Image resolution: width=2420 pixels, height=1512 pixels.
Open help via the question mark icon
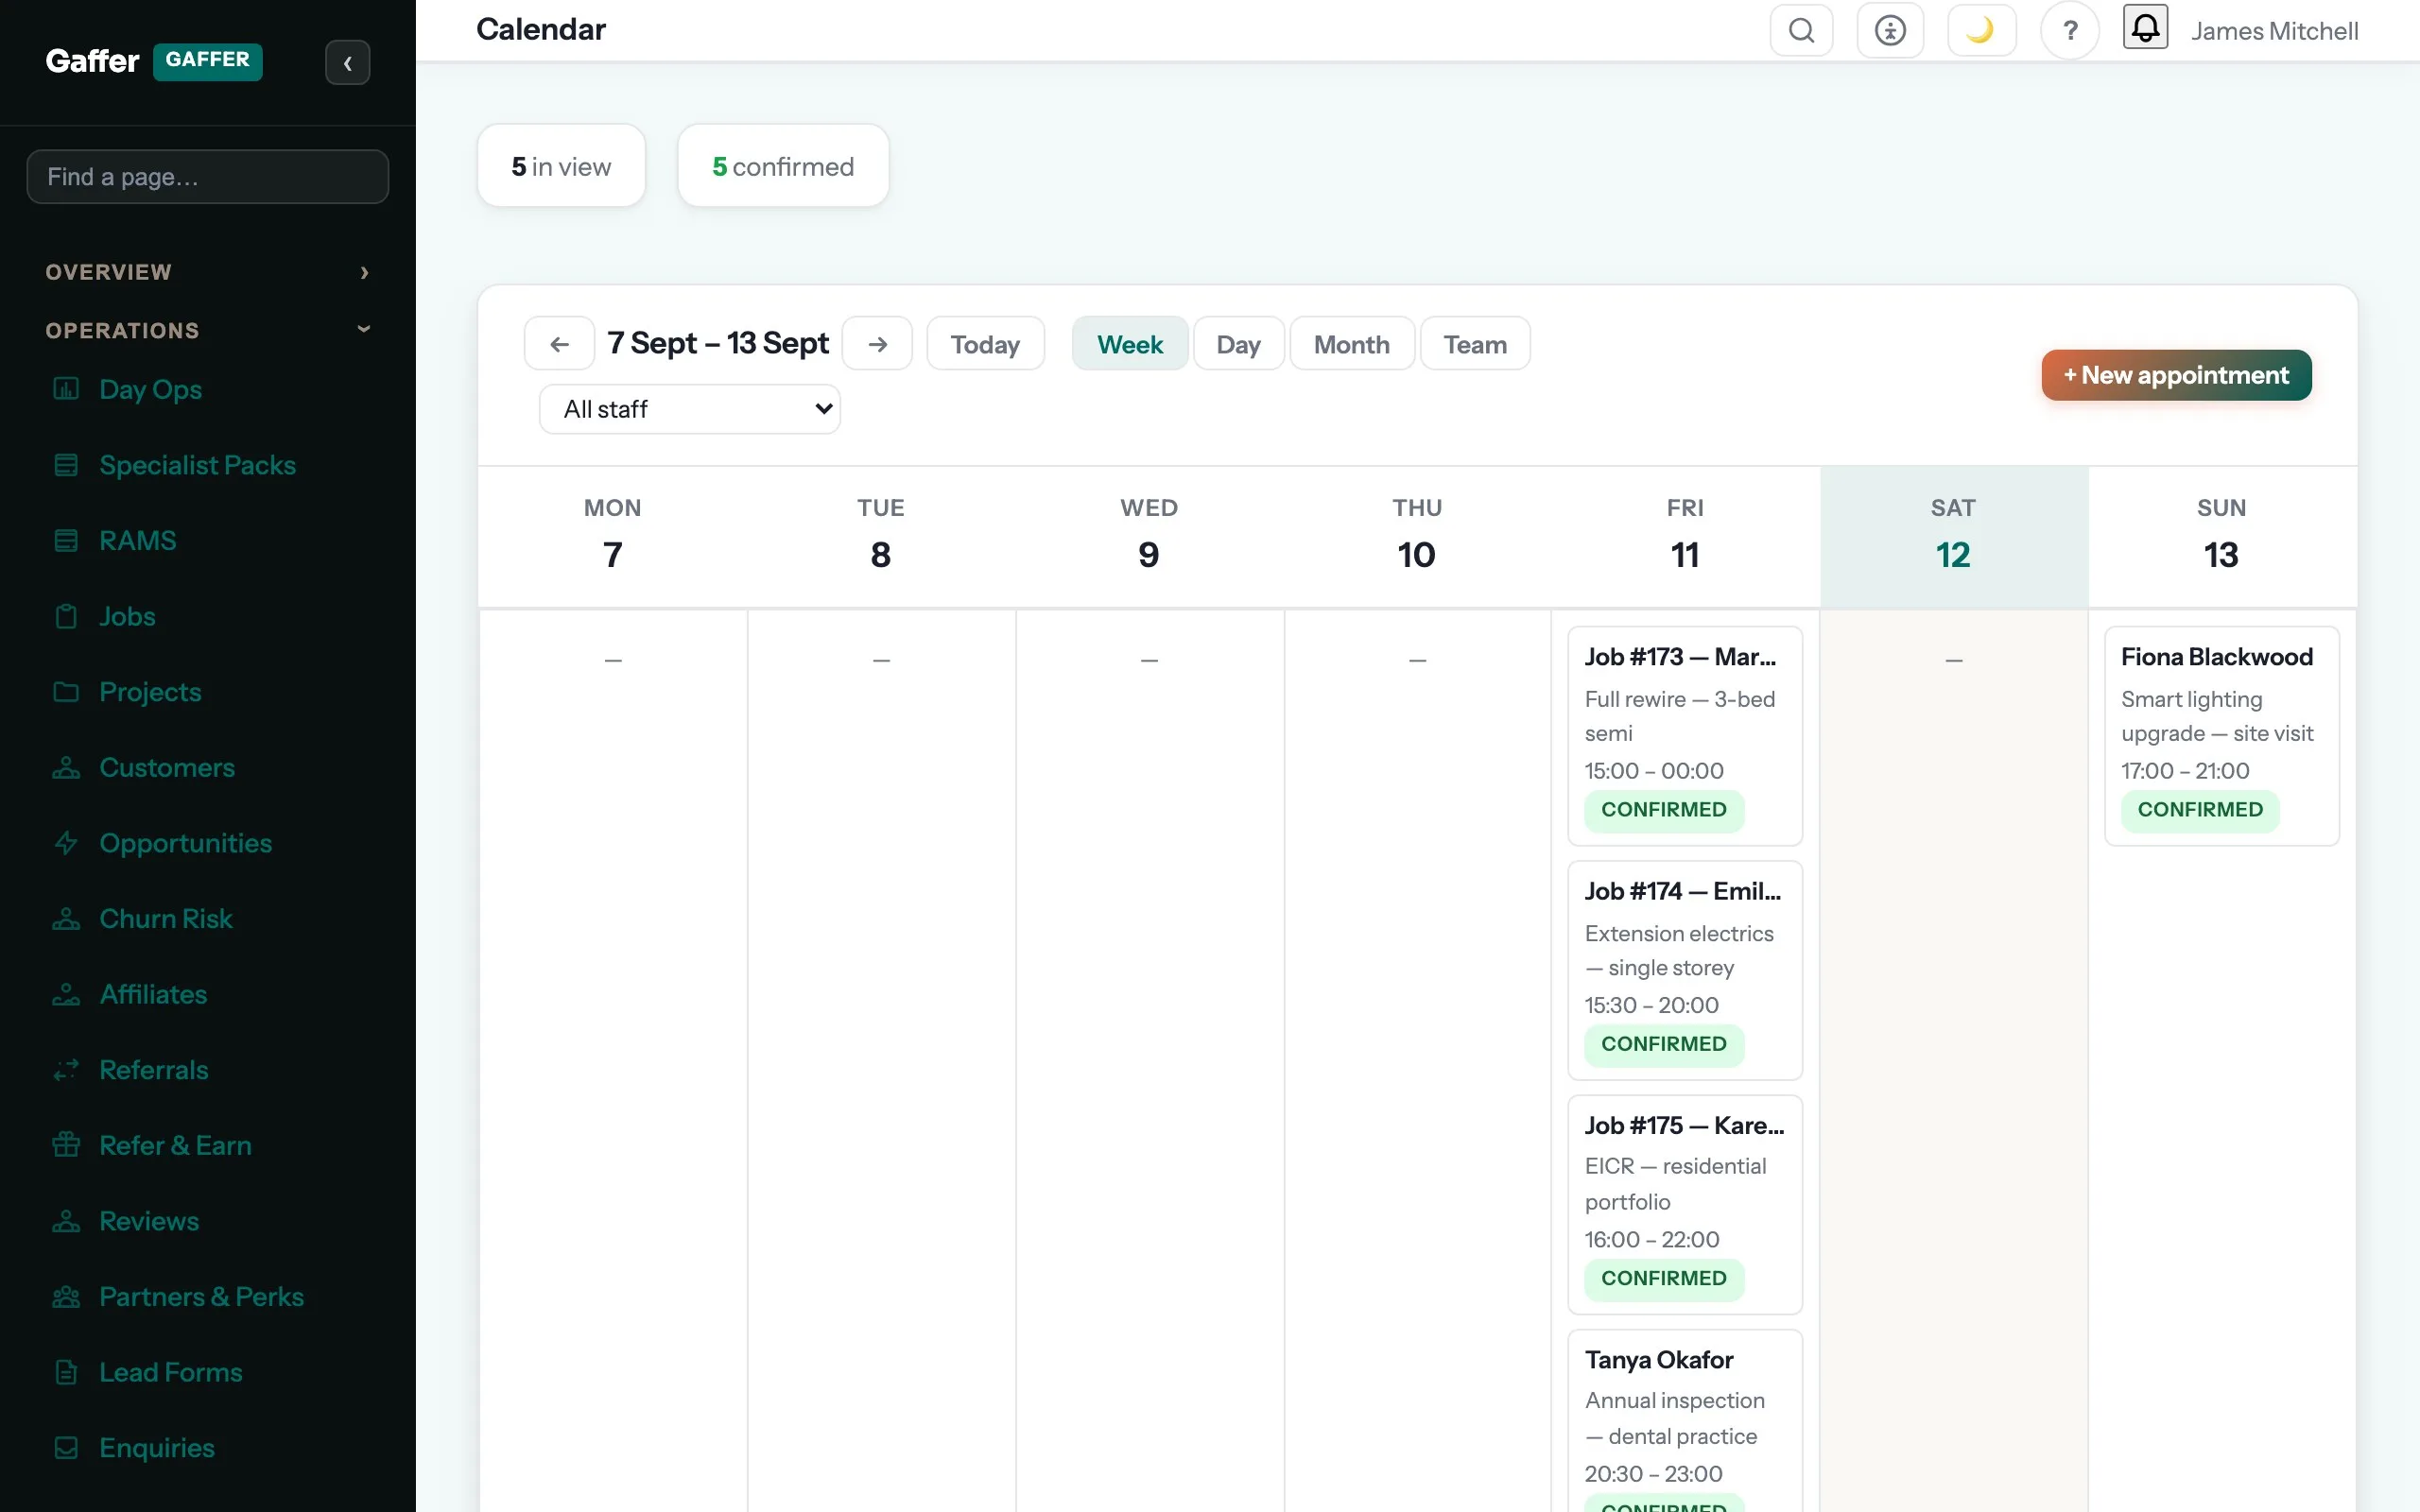[2070, 30]
